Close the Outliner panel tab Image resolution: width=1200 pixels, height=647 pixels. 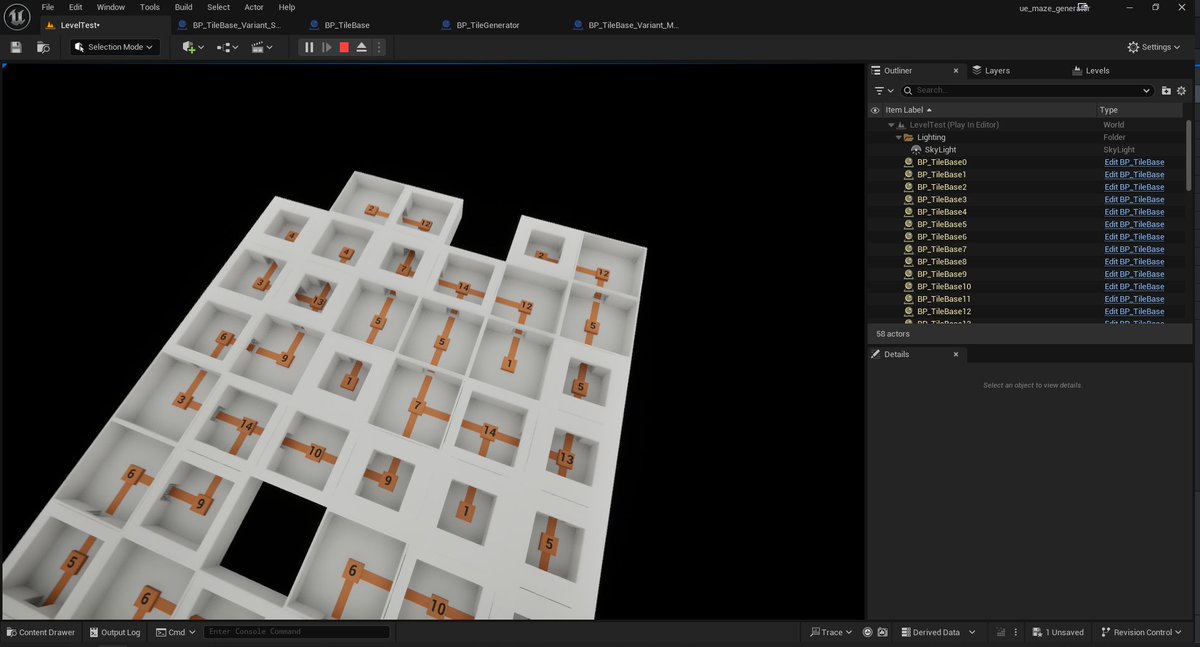[955, 71]
